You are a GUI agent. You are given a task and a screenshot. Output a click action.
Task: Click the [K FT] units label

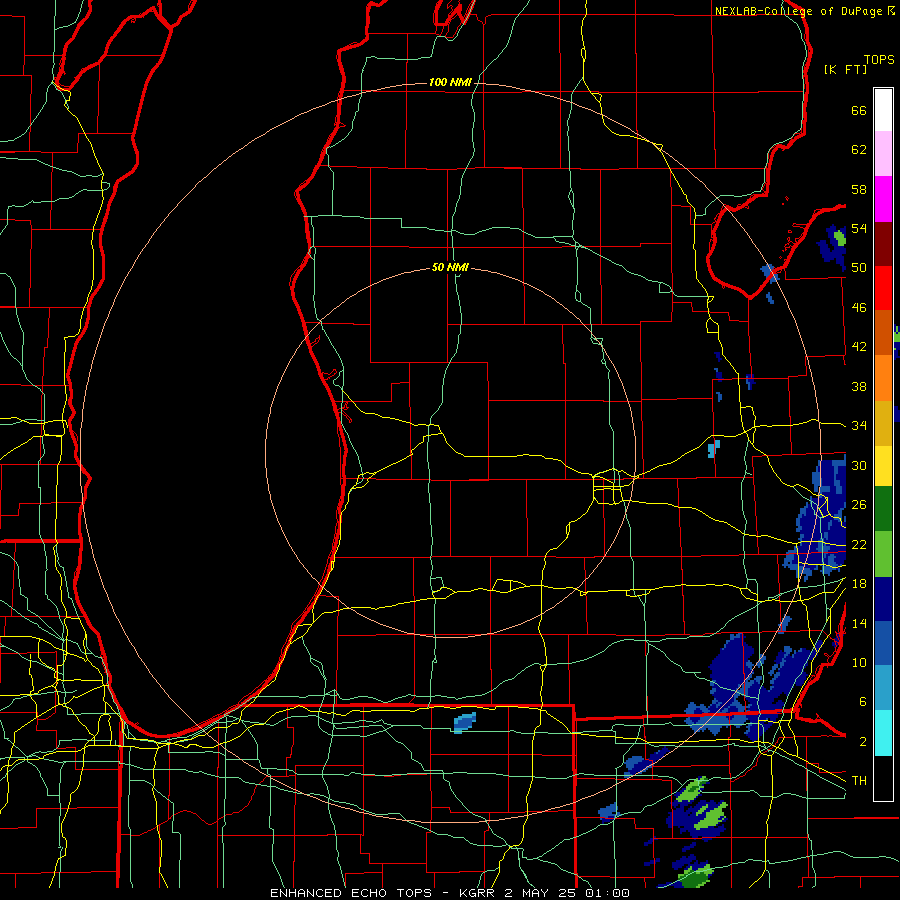coord(846,69)
